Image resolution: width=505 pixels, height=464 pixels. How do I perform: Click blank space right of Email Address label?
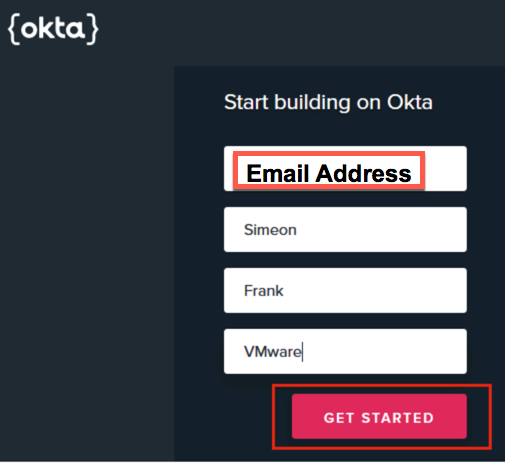[446, 169]
